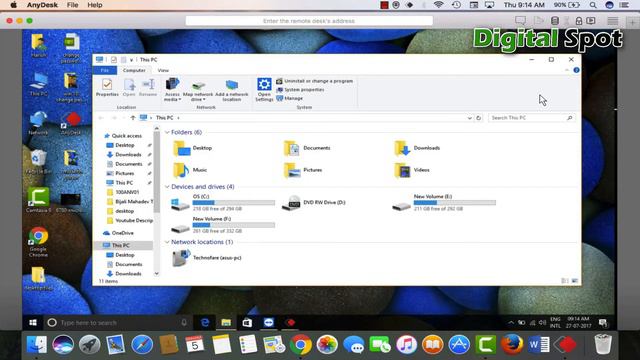The height and width of the screenshot is (360, 640).
Task: Select the Music folder tile
Action: pos(190,170)
